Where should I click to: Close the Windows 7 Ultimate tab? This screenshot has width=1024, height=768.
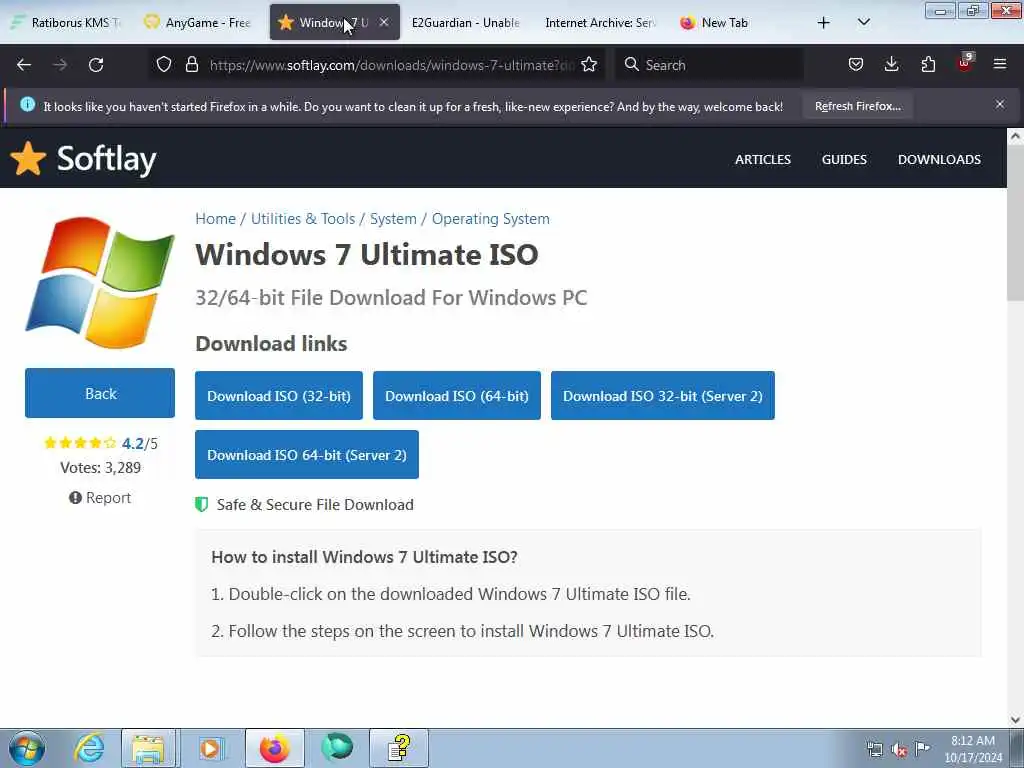pos(384,22)
